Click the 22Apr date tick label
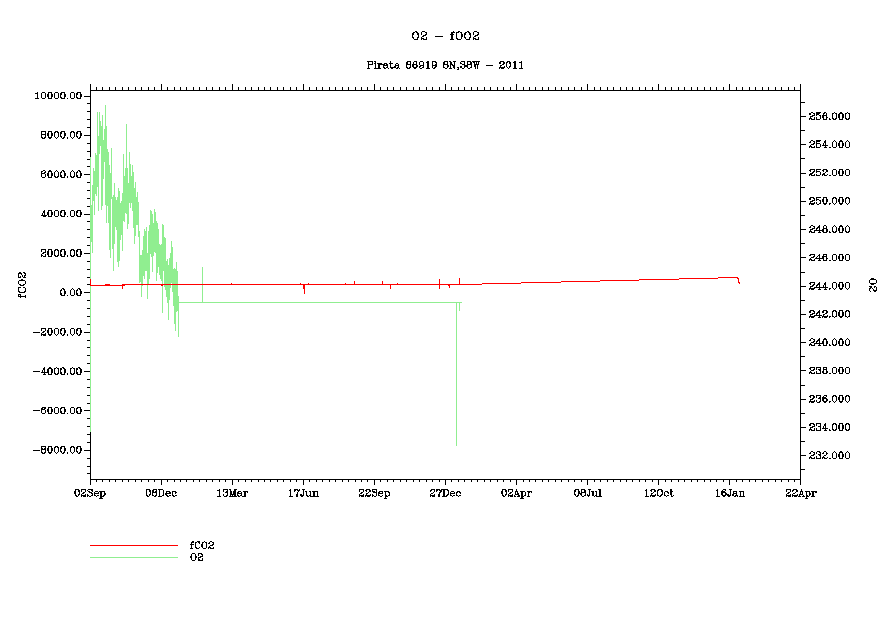Screen dimensions: 891x630 point(800,493)
